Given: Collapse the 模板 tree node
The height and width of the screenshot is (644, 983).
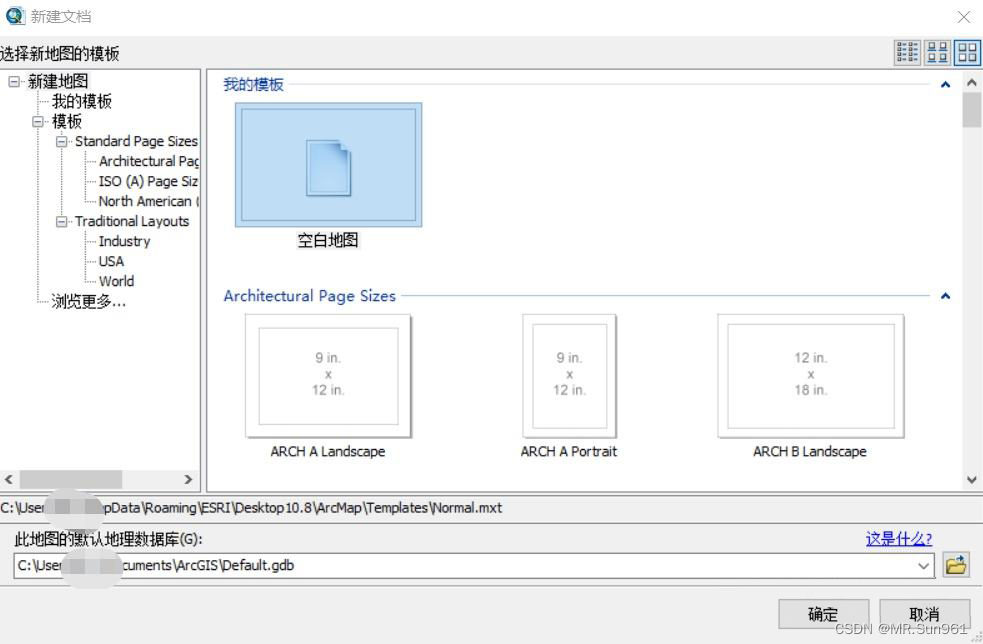Looking at the screenshot, I should (x=38, y=122).
